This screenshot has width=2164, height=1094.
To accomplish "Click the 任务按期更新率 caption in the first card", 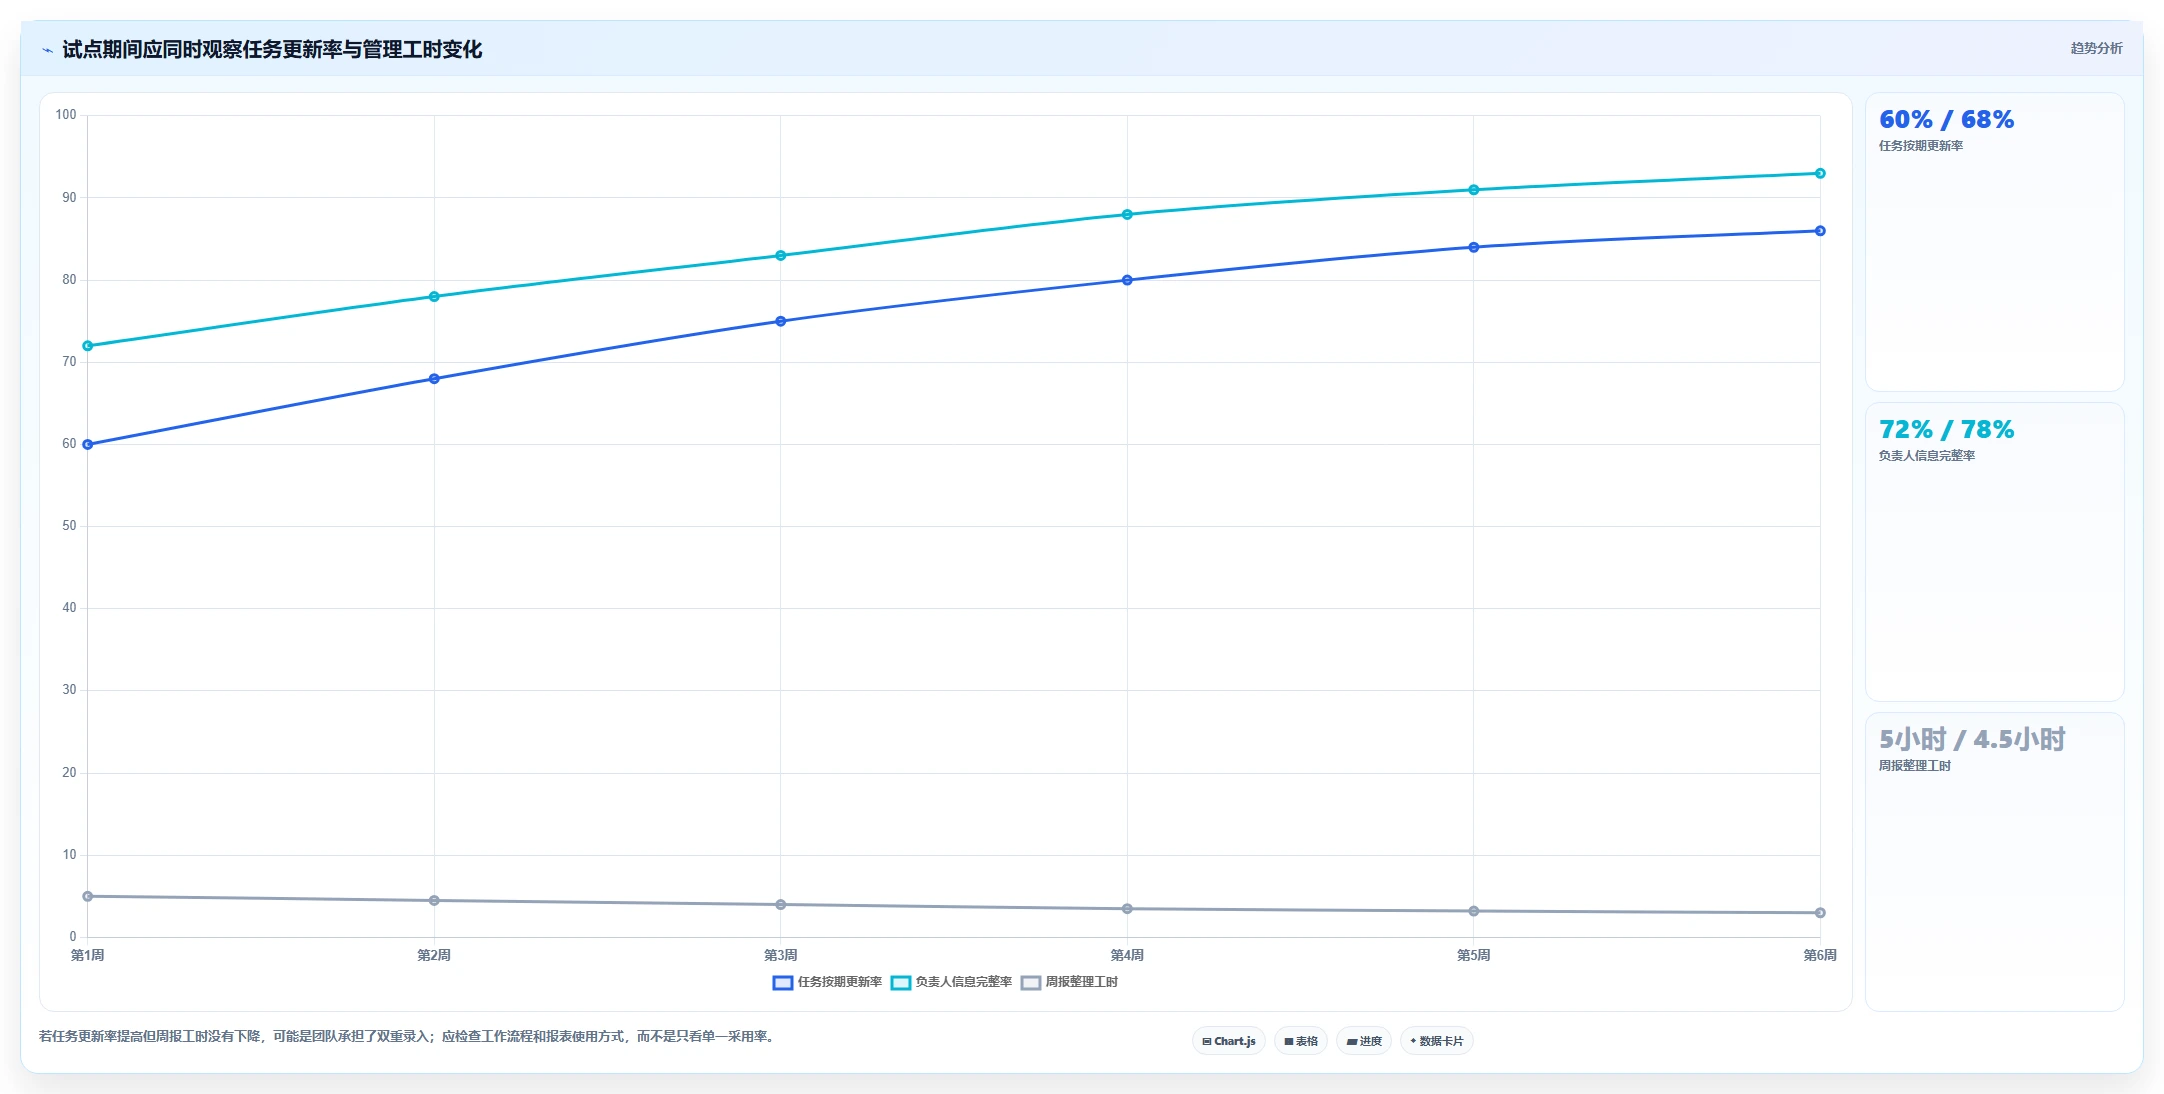I will pyautogui.click(x=1920, y=146).
